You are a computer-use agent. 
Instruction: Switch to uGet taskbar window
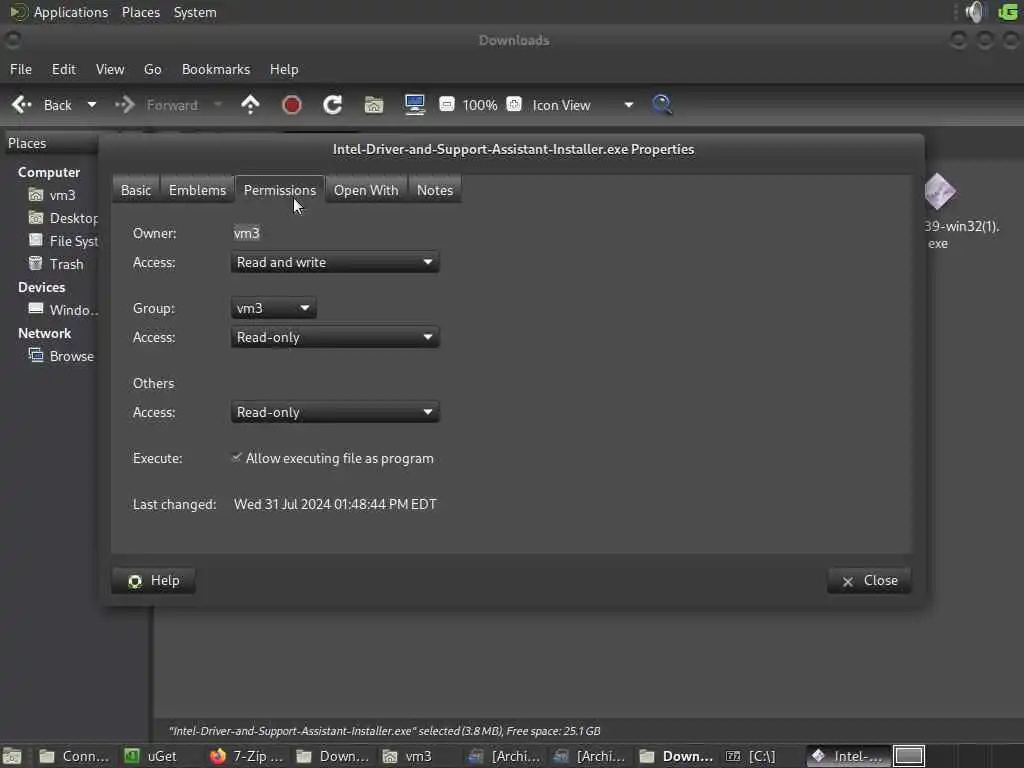click(152, 756)
